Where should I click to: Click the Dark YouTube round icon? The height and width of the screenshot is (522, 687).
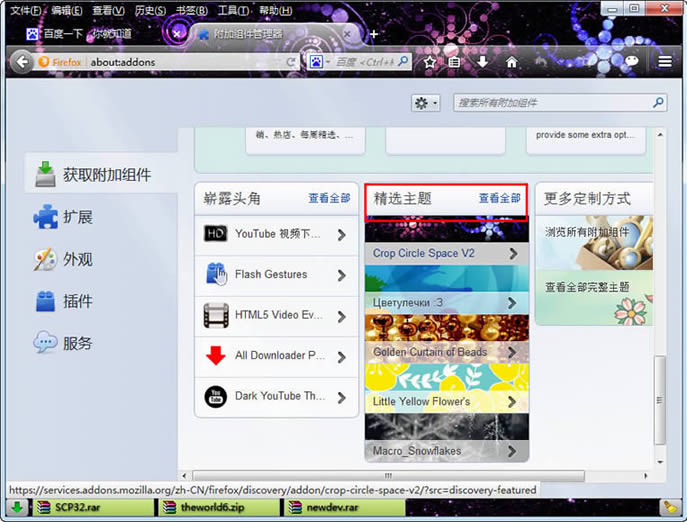216,397
